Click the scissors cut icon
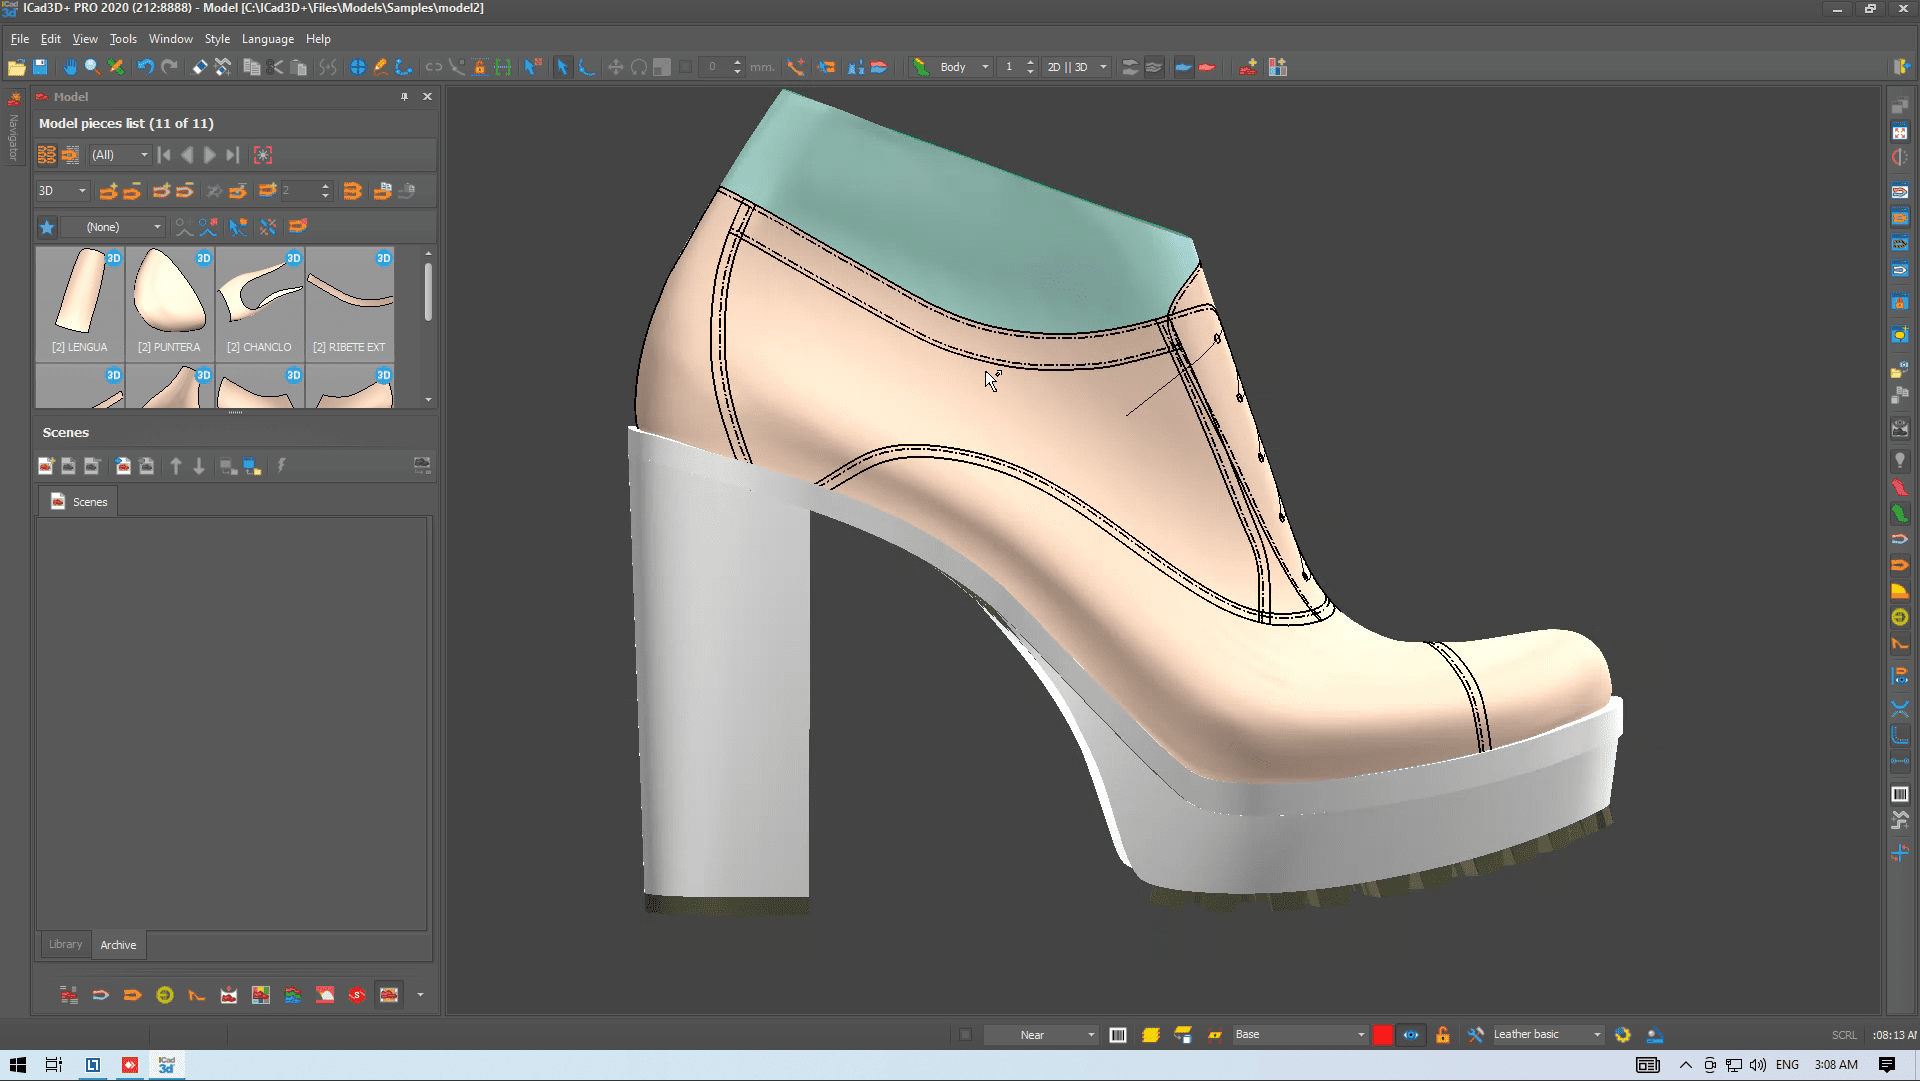This screenshot has height=1081, width=1920. pos(276,67)
